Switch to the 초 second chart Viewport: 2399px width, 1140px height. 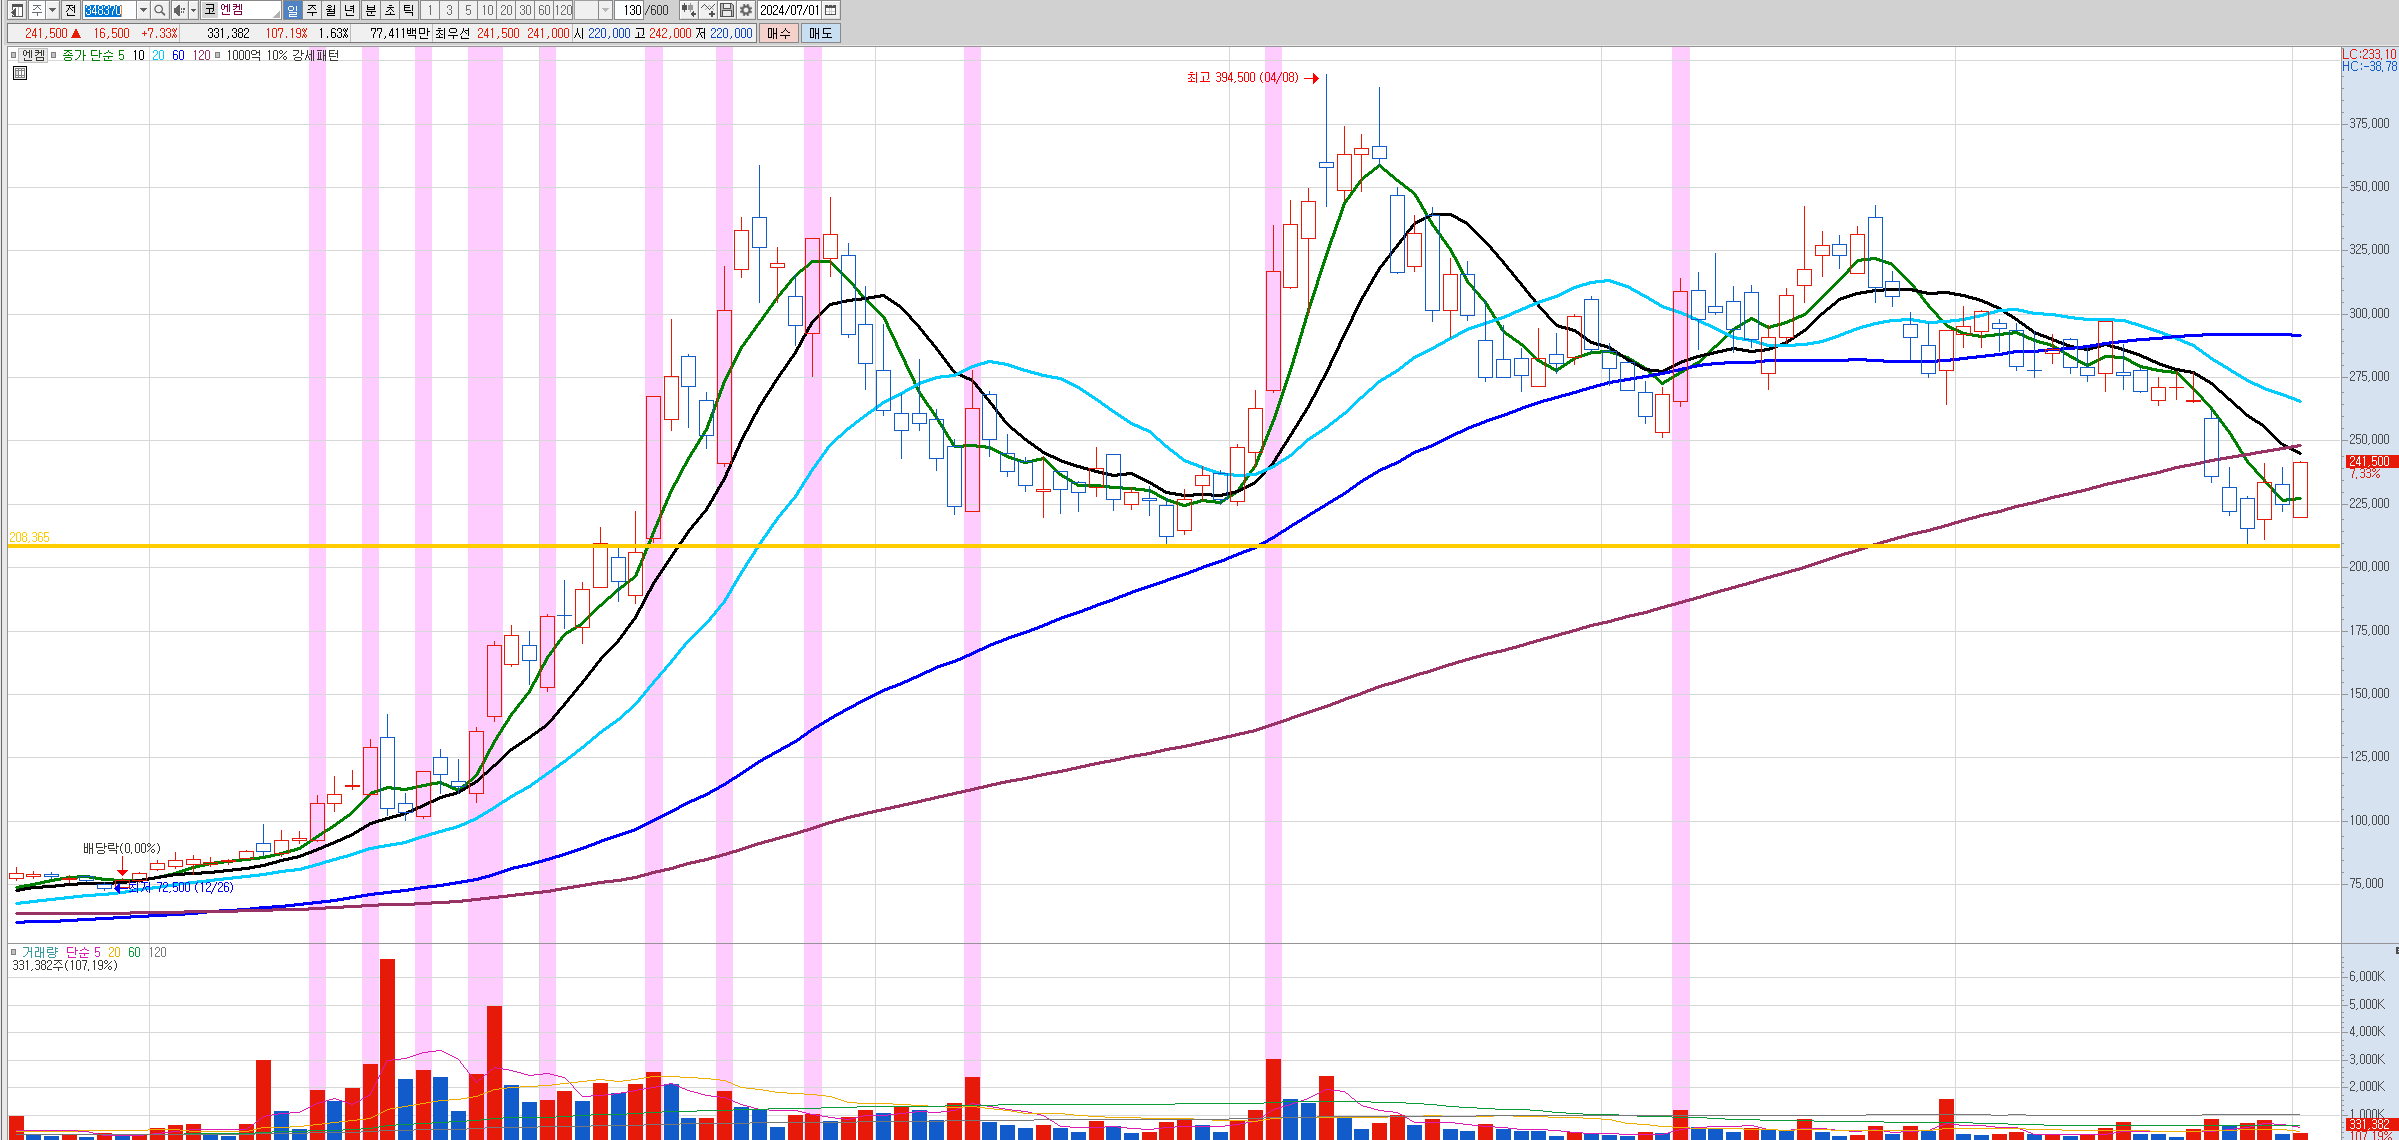pos(390,10)
